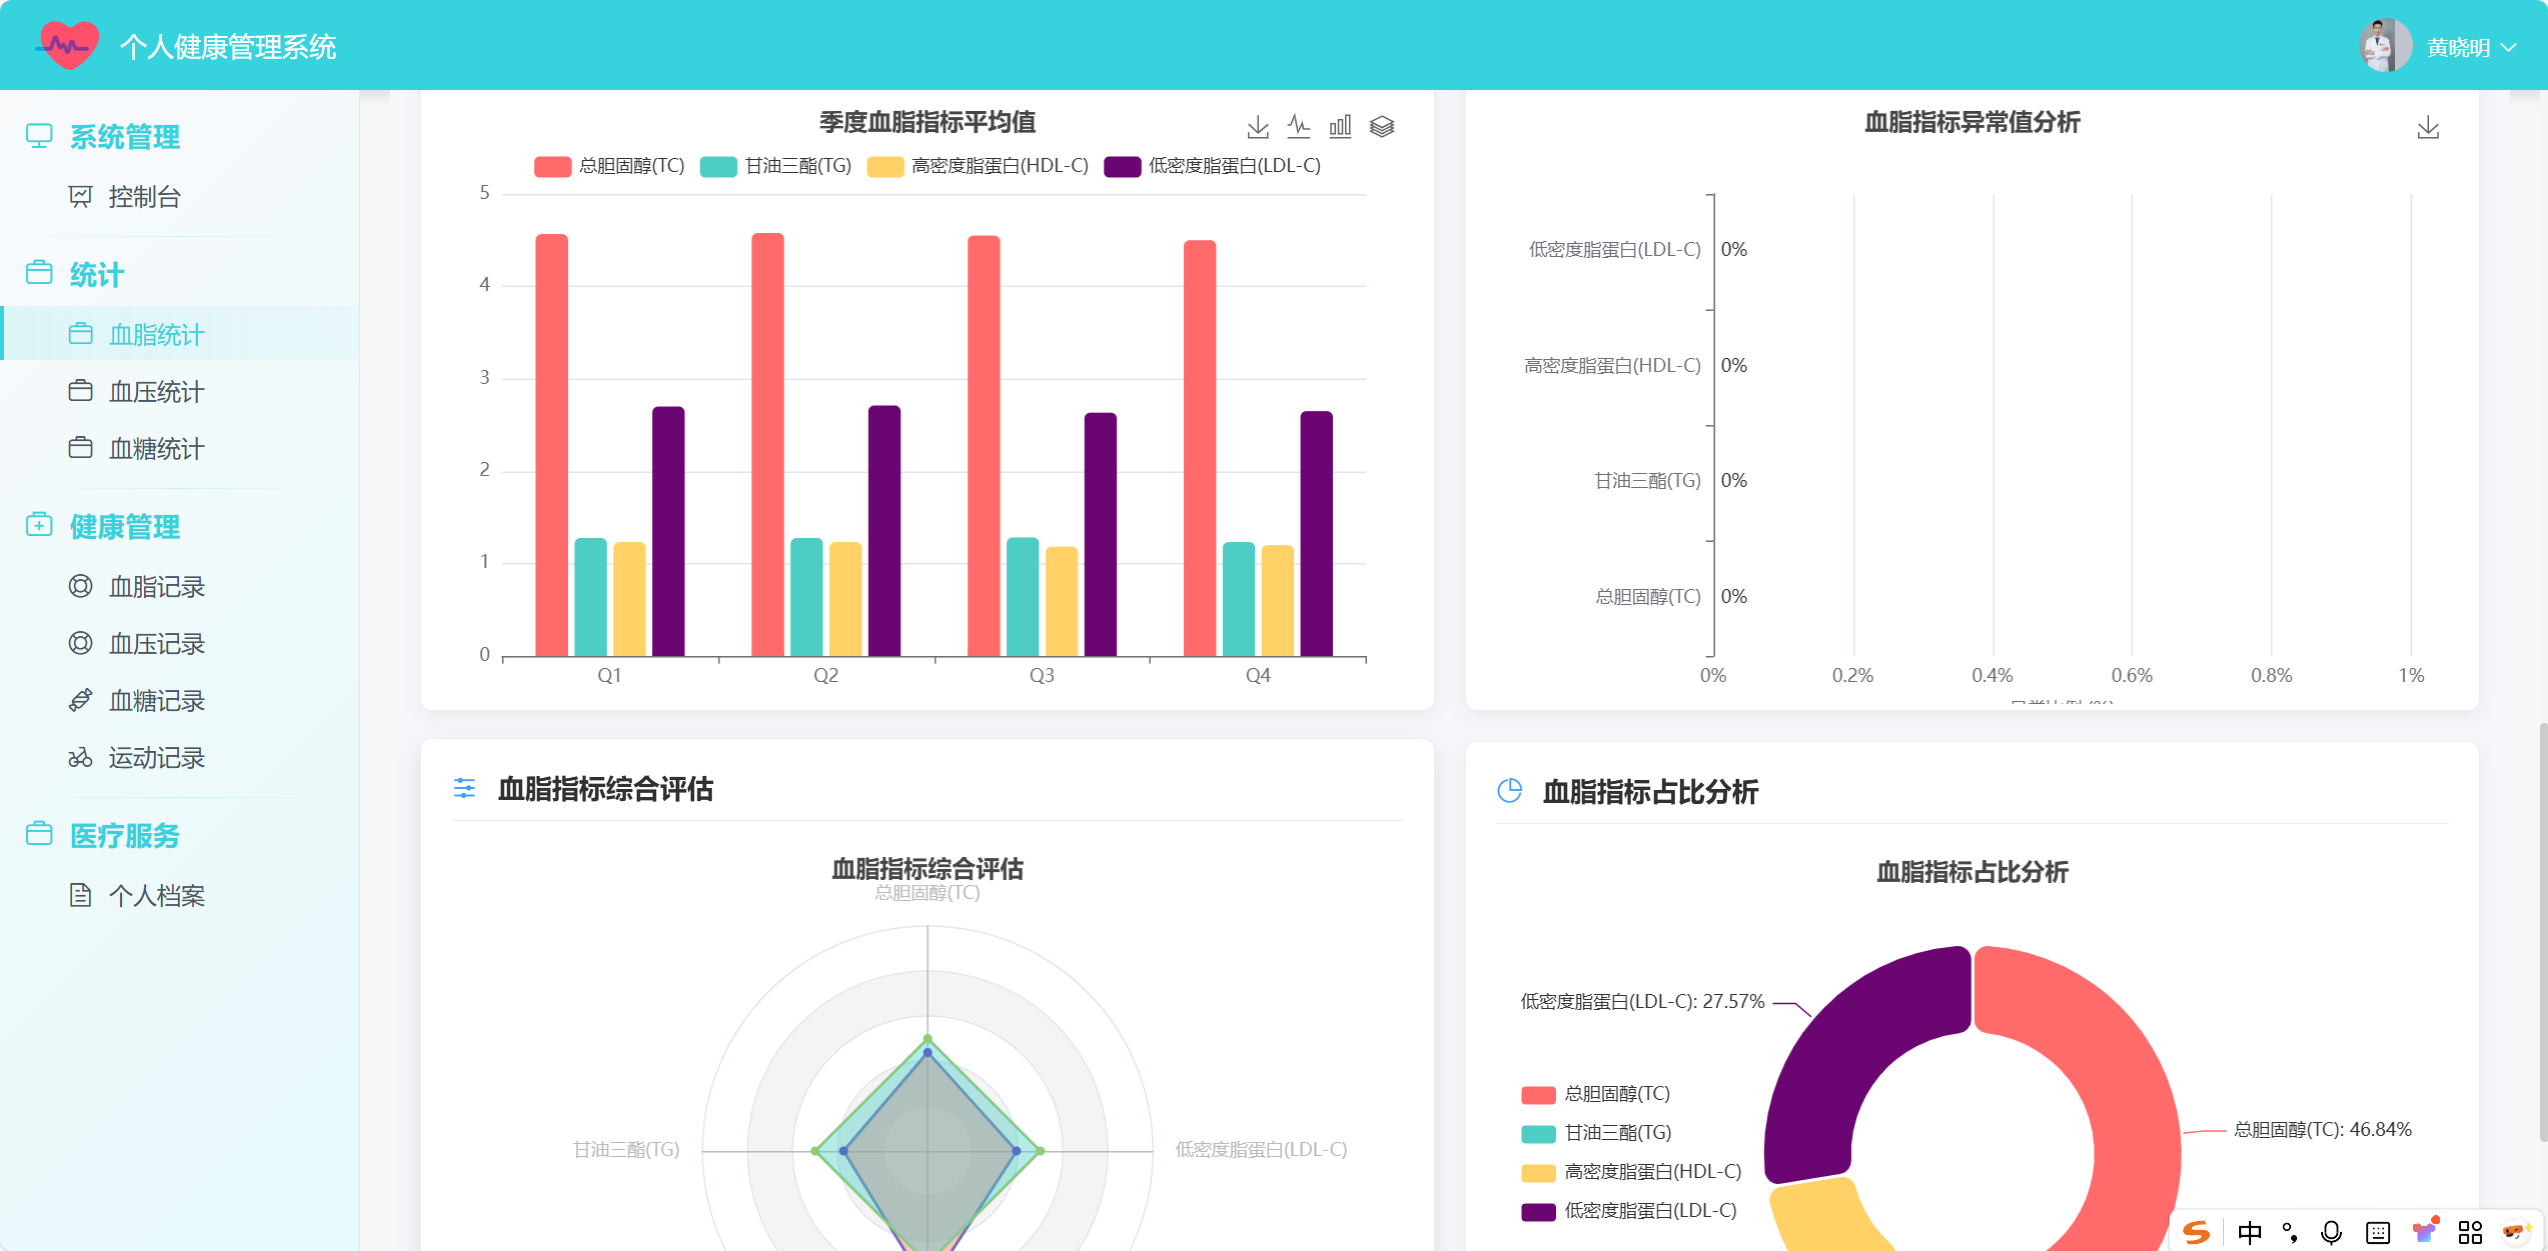
Task: Click the 血压统计 briefcase icon
Action: click(x=80, y=390)
